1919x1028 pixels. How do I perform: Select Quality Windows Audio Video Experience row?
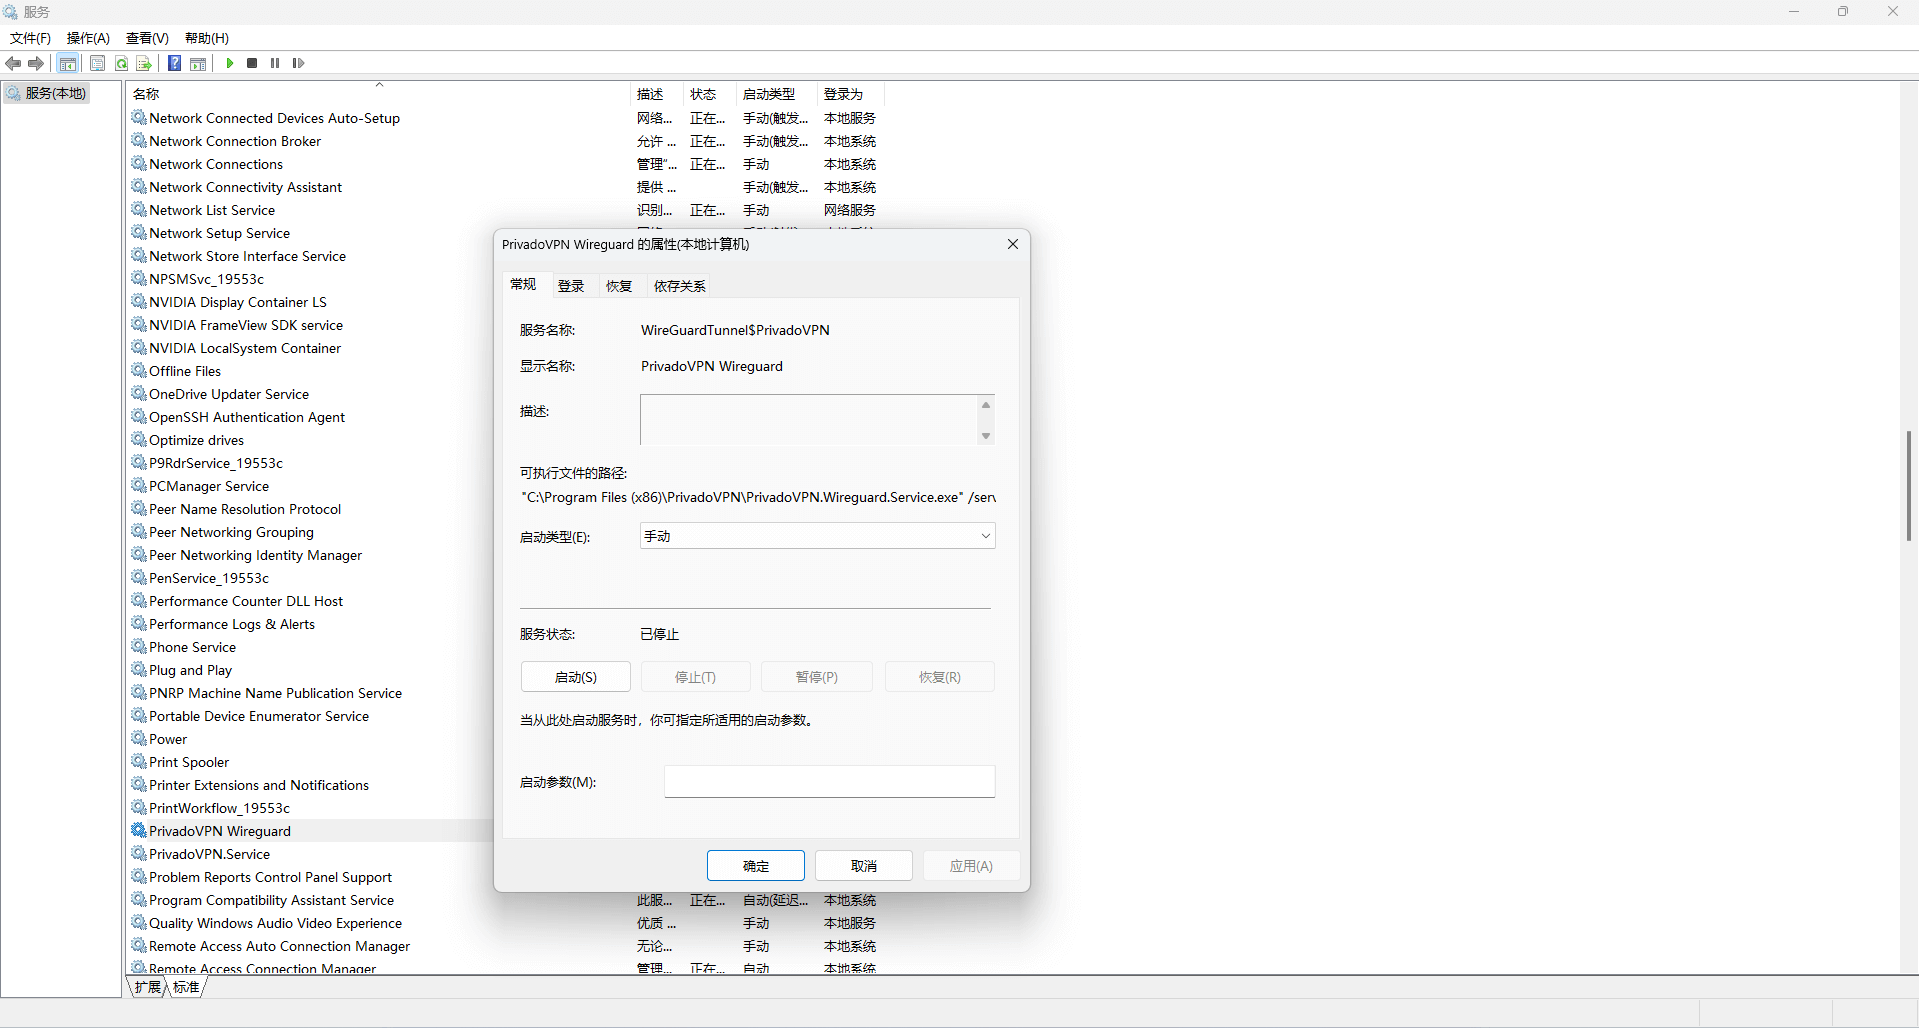point(506,923)
